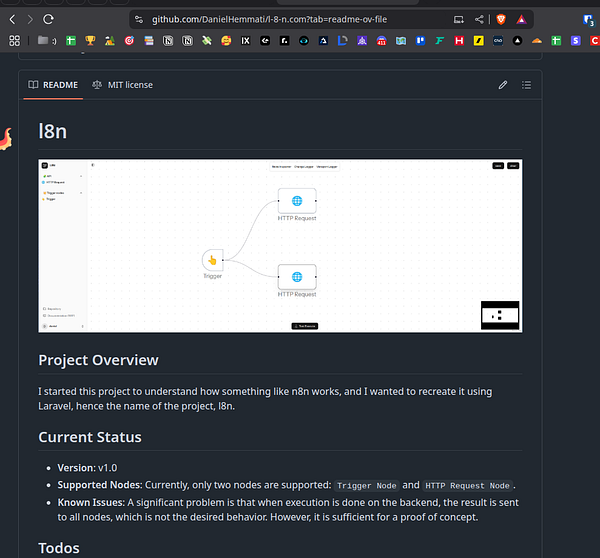Open the purple hexagon pattern bookmark

(x=362, y=41)
